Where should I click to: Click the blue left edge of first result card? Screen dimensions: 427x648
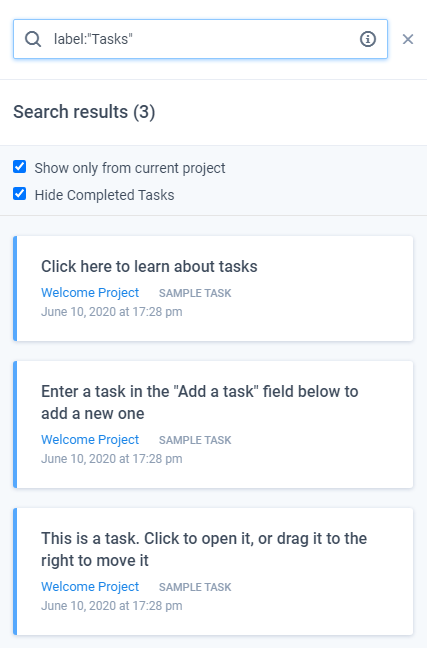[15, 288]
